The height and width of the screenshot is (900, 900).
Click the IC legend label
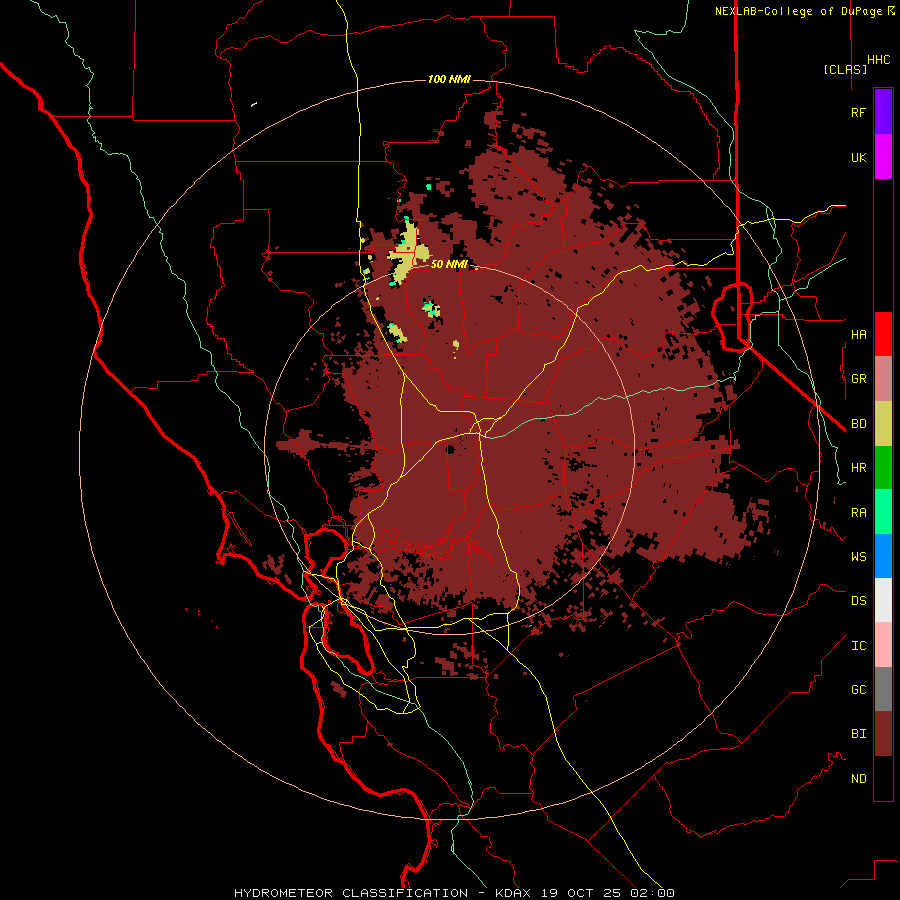tap(859, 646)
